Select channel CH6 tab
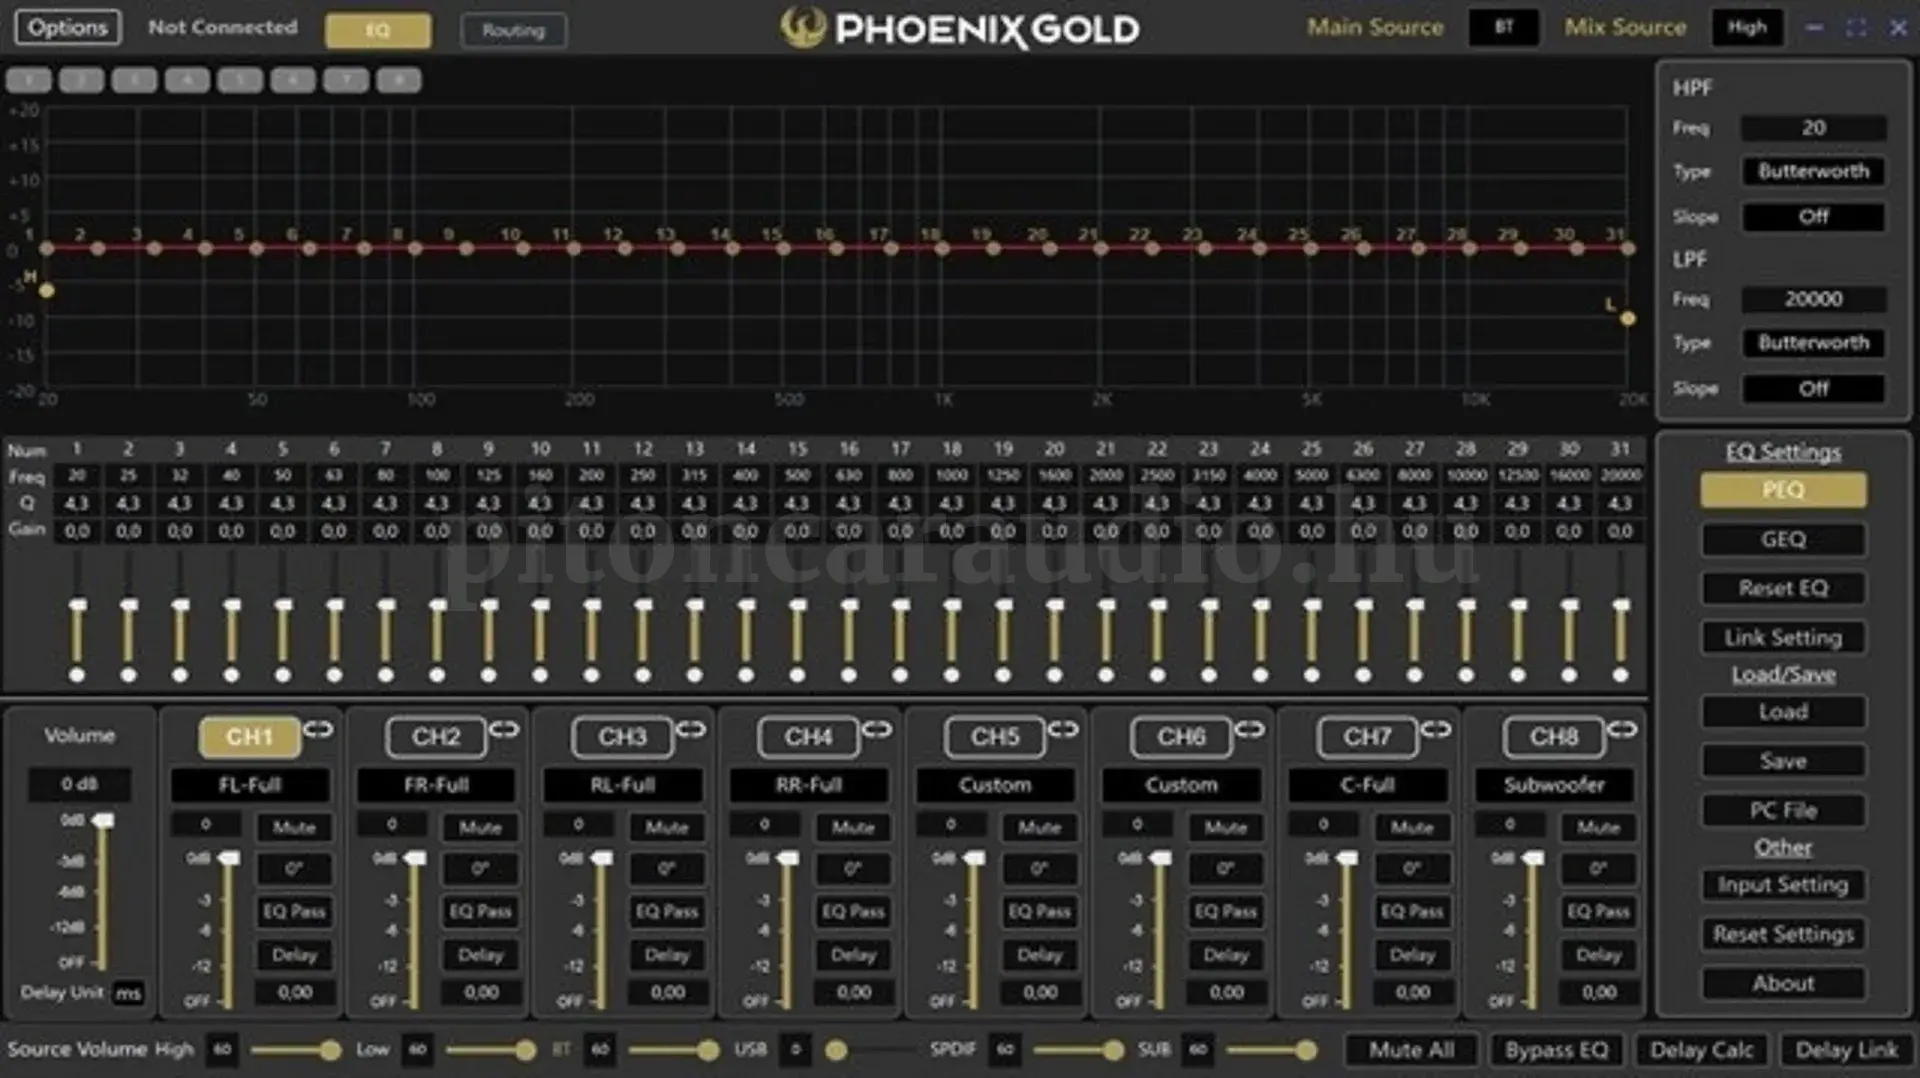This screenshot has height=1078, width=1920. pos(1181,737)
